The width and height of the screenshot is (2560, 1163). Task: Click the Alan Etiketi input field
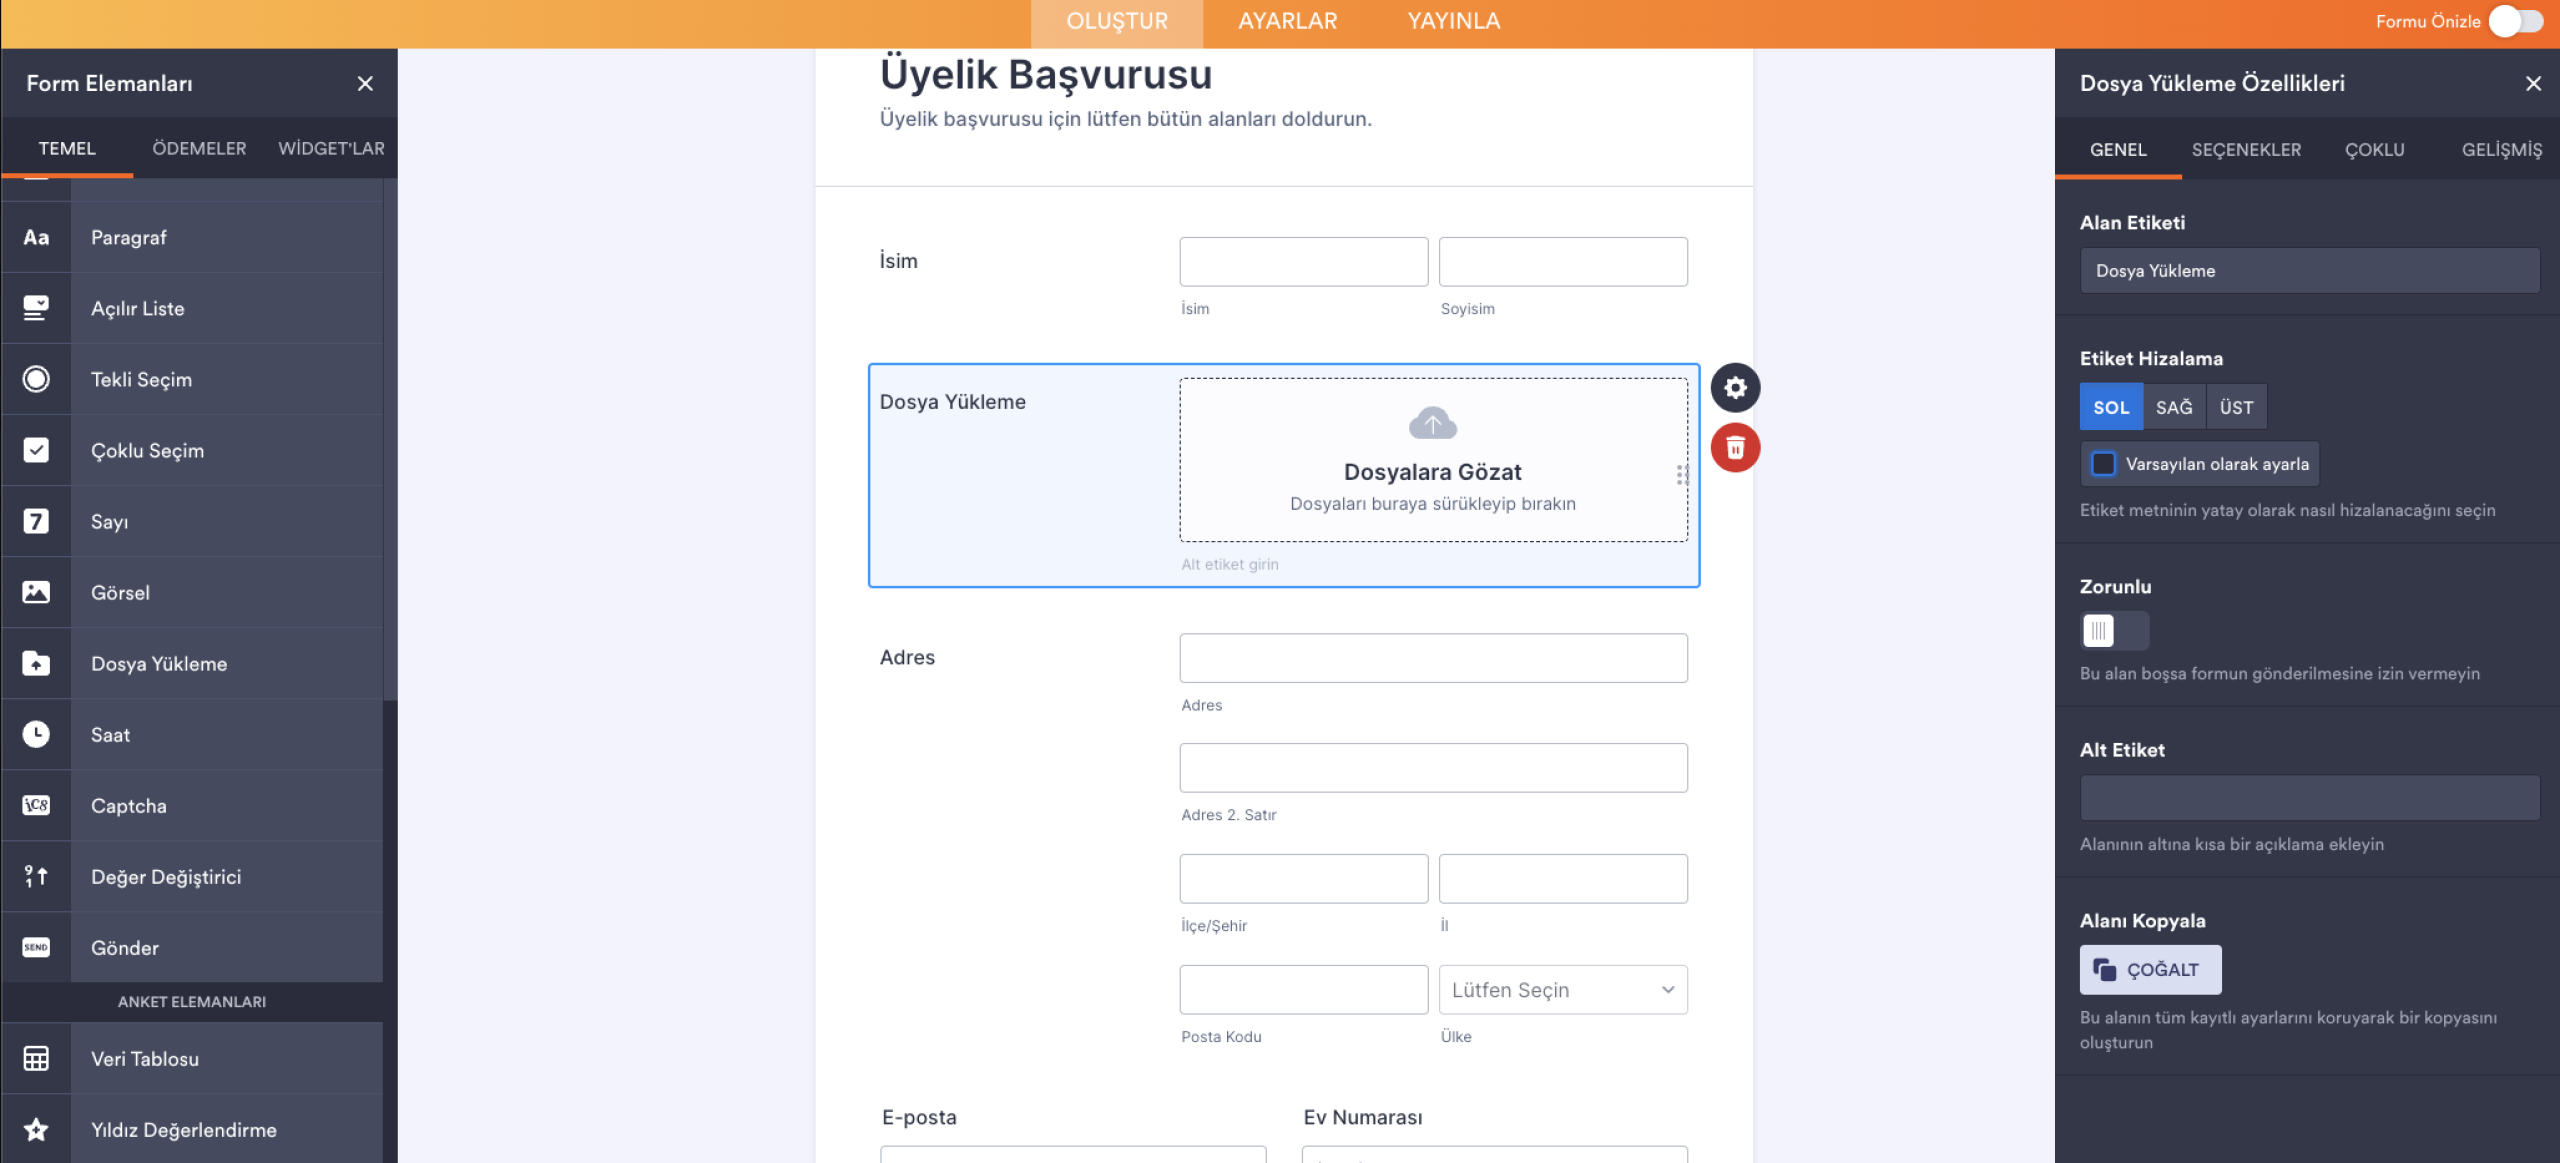[x=2310, y=271]
